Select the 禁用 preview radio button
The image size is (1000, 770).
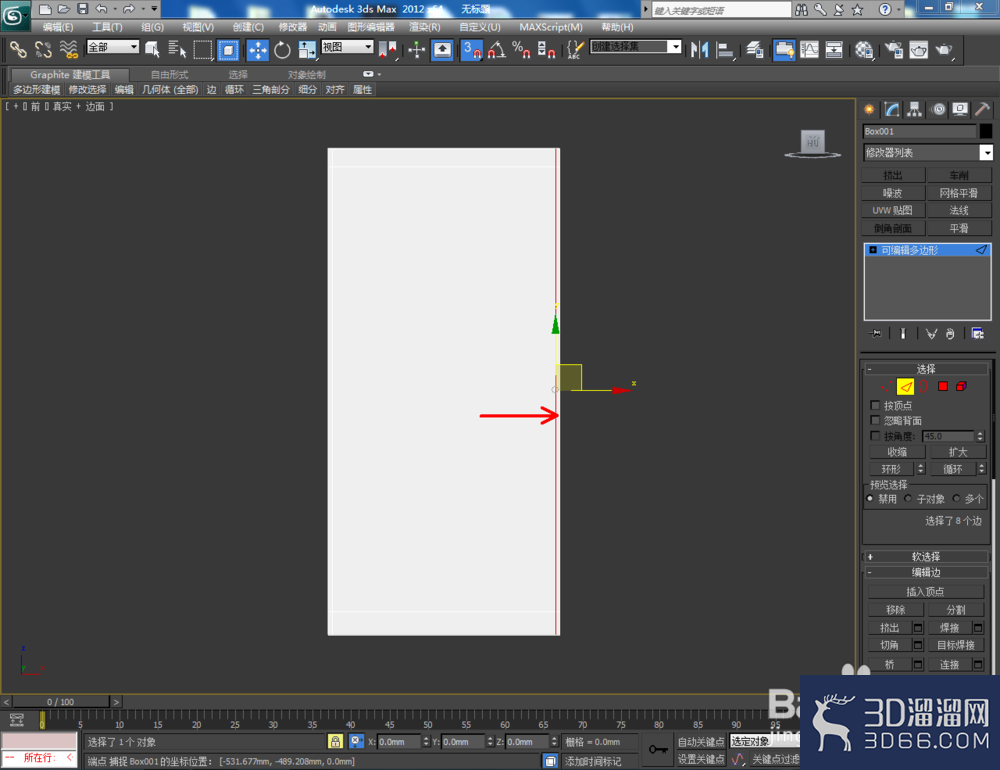pyautogui.click(x=870, y=498)
